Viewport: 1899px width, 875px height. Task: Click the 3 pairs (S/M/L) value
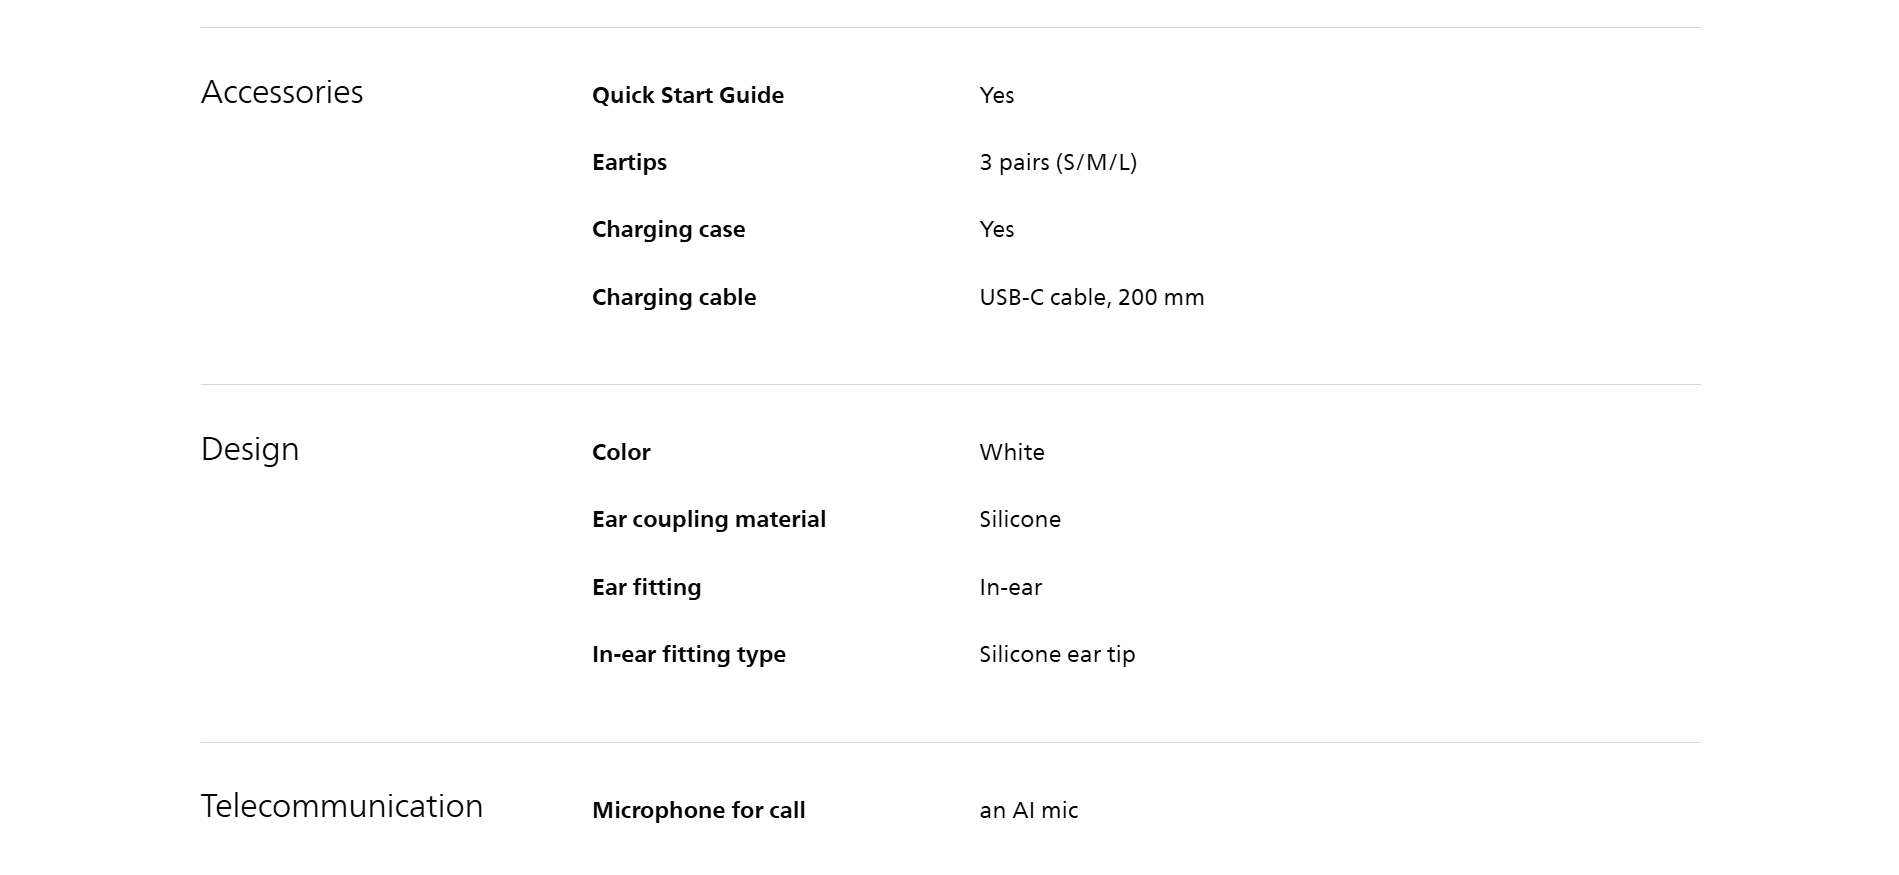[1058, 162]
